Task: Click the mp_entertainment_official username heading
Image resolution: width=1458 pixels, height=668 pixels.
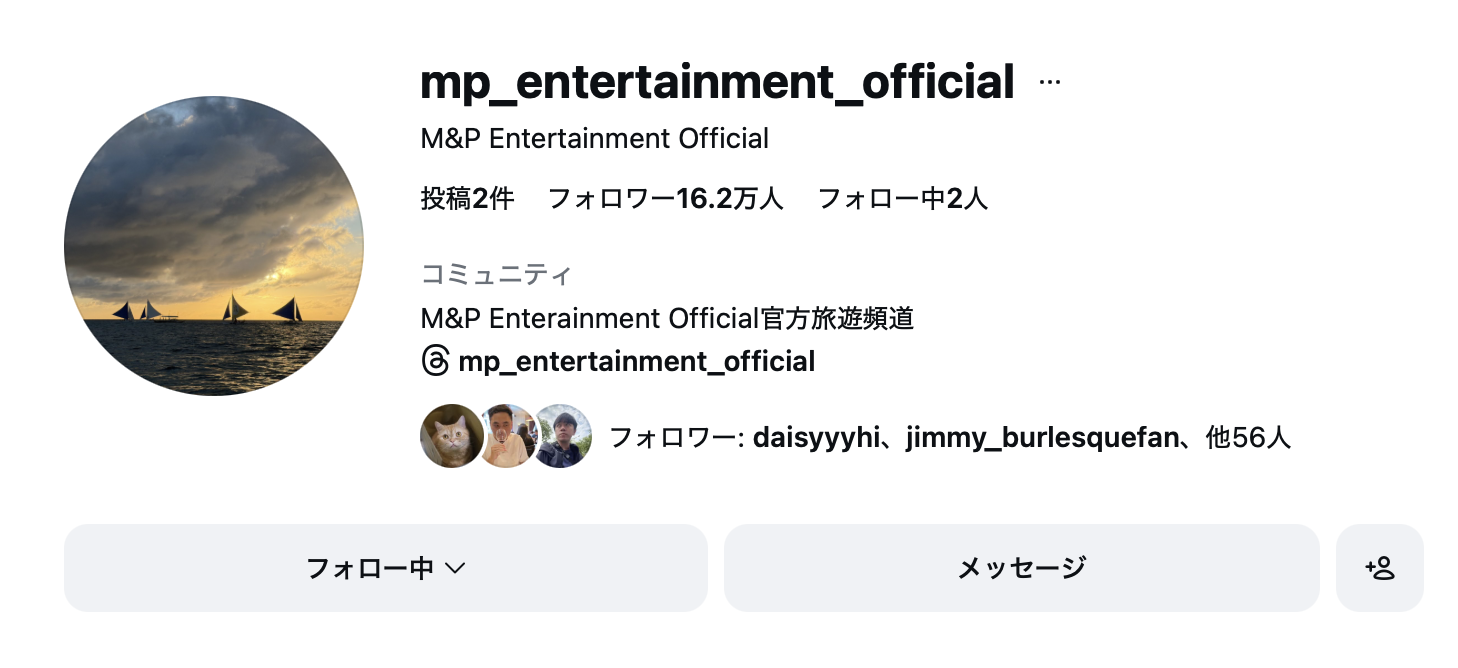Action: (x=717, y=83)
